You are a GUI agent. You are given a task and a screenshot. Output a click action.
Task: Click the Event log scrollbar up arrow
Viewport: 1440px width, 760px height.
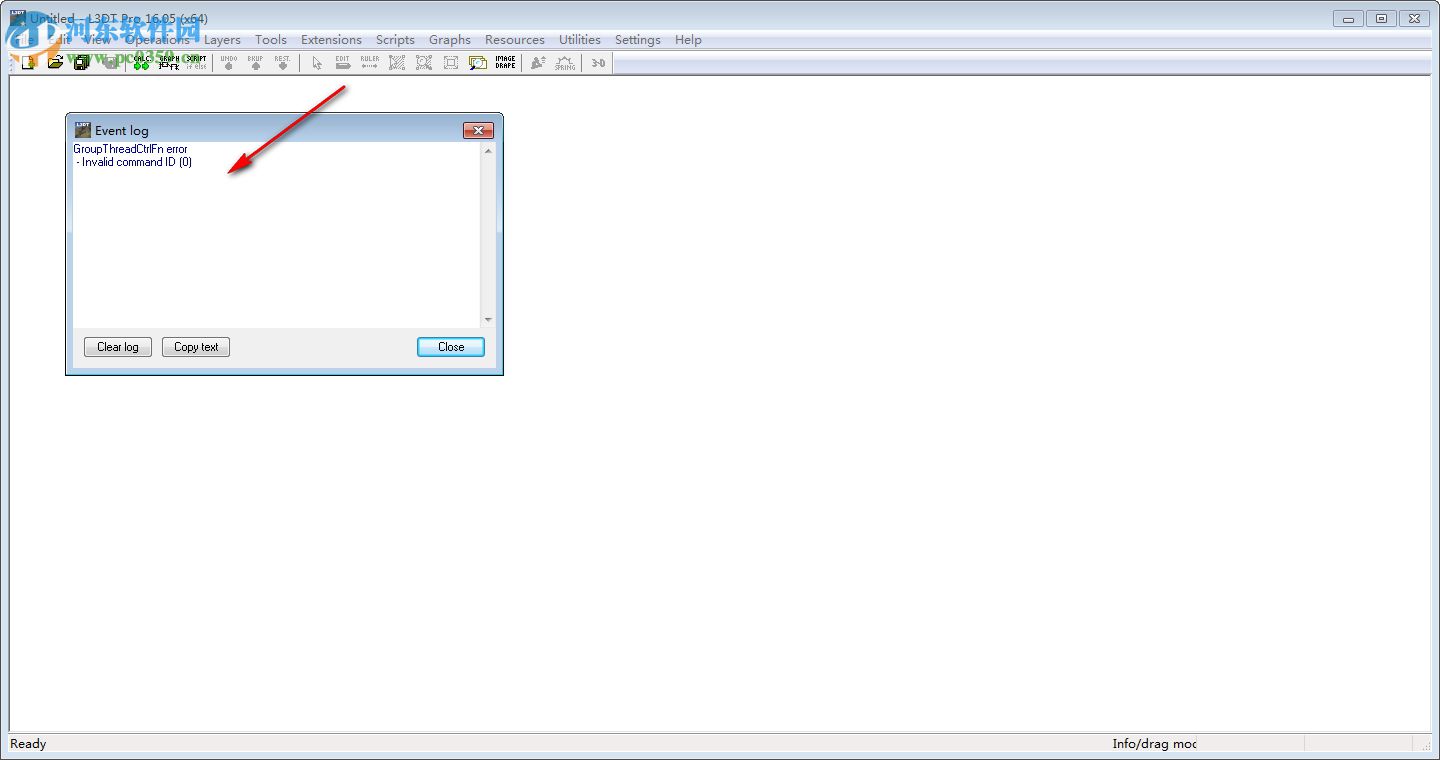click(x=488, y=151)
